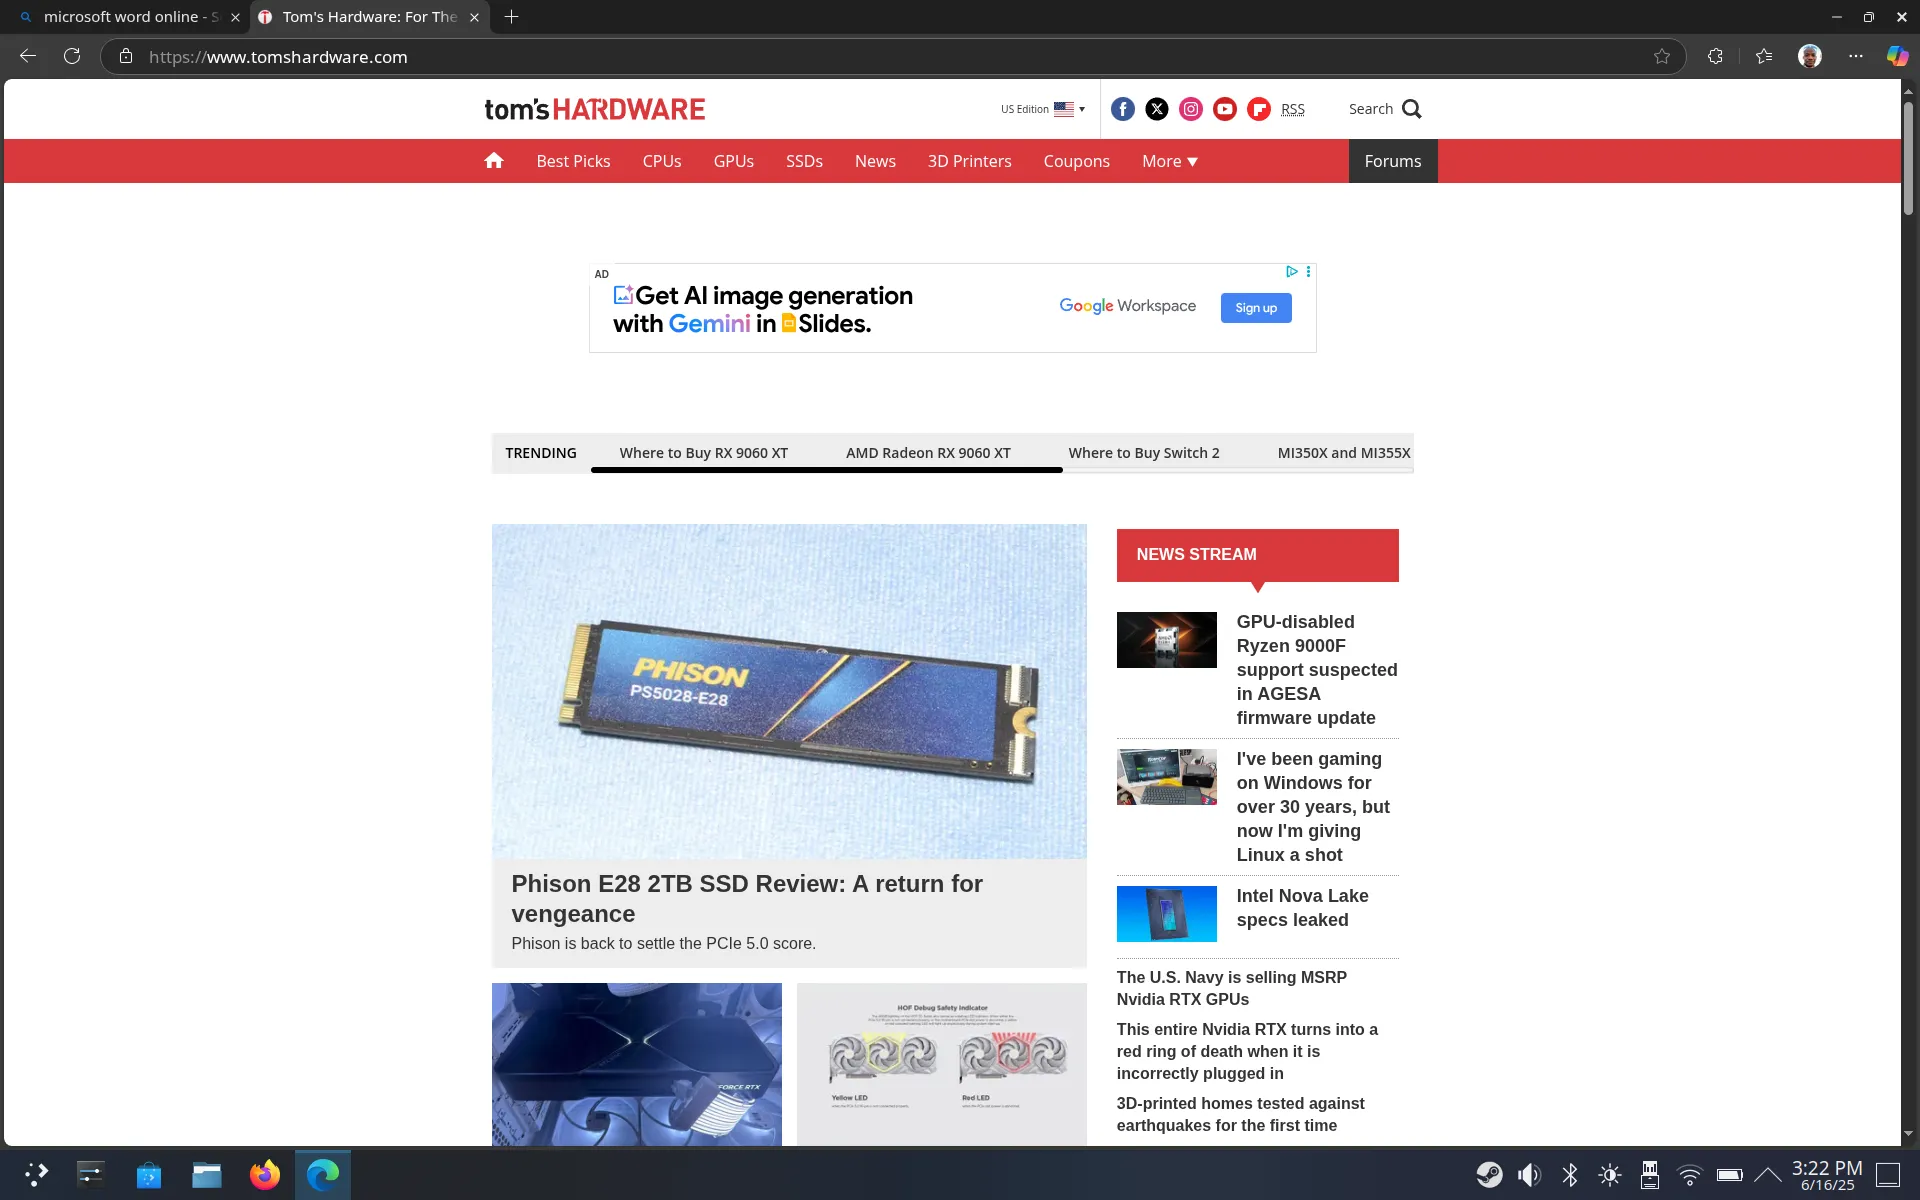The height and width of the screenshot is (1200, 1920).
Task: Open Intel Nova Lake specs leaked article
Action: click(1302, 908)
